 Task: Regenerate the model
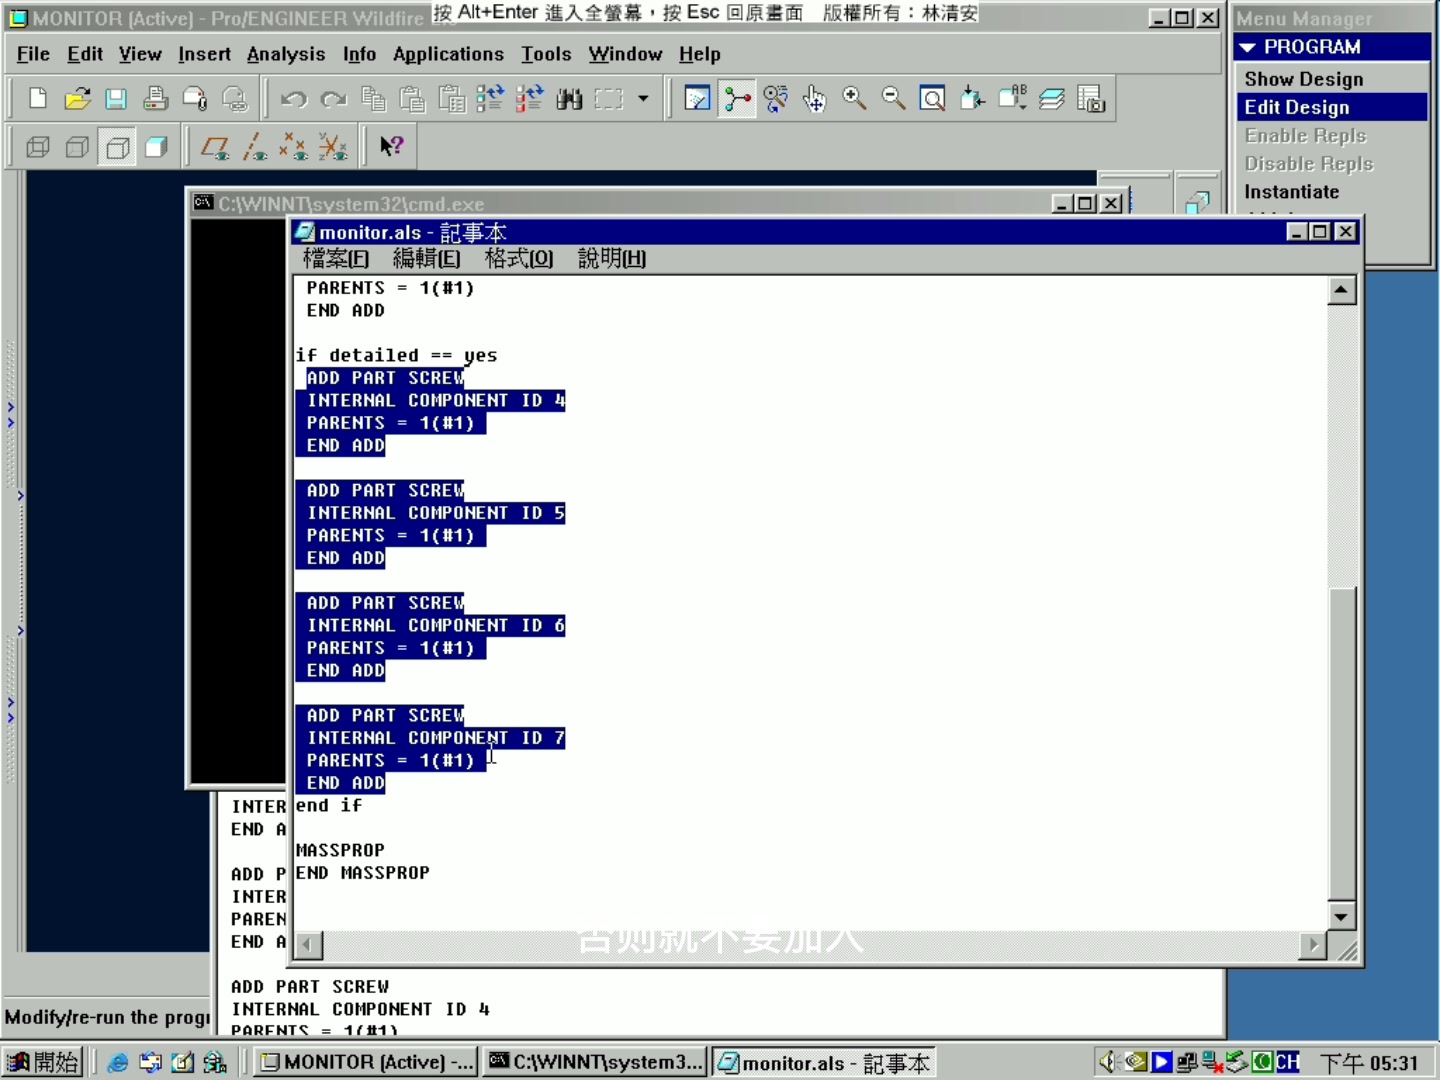click(x=490, y=98)
